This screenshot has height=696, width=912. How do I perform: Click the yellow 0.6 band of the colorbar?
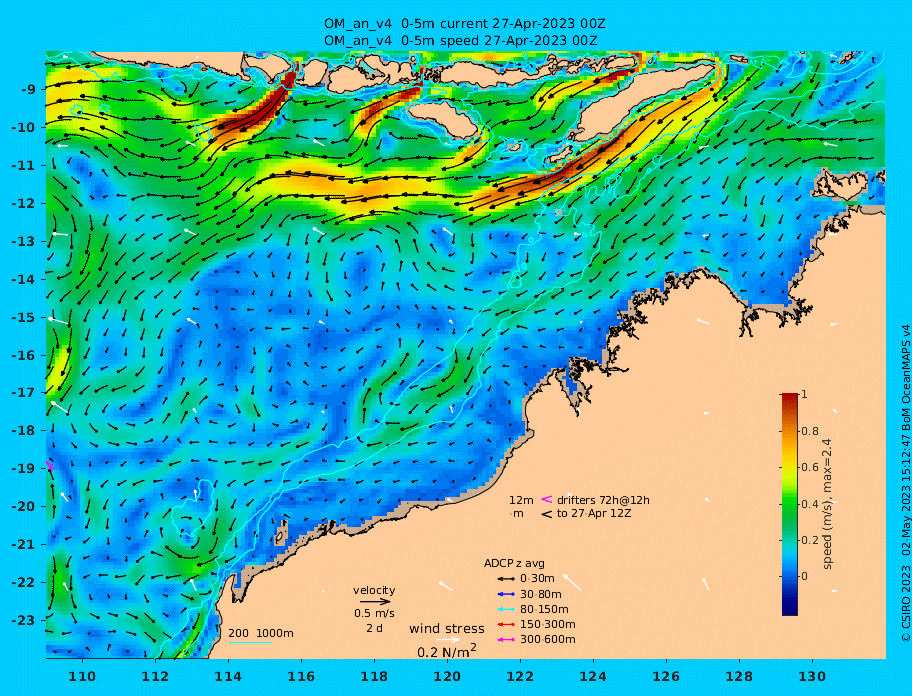point(790,468)
